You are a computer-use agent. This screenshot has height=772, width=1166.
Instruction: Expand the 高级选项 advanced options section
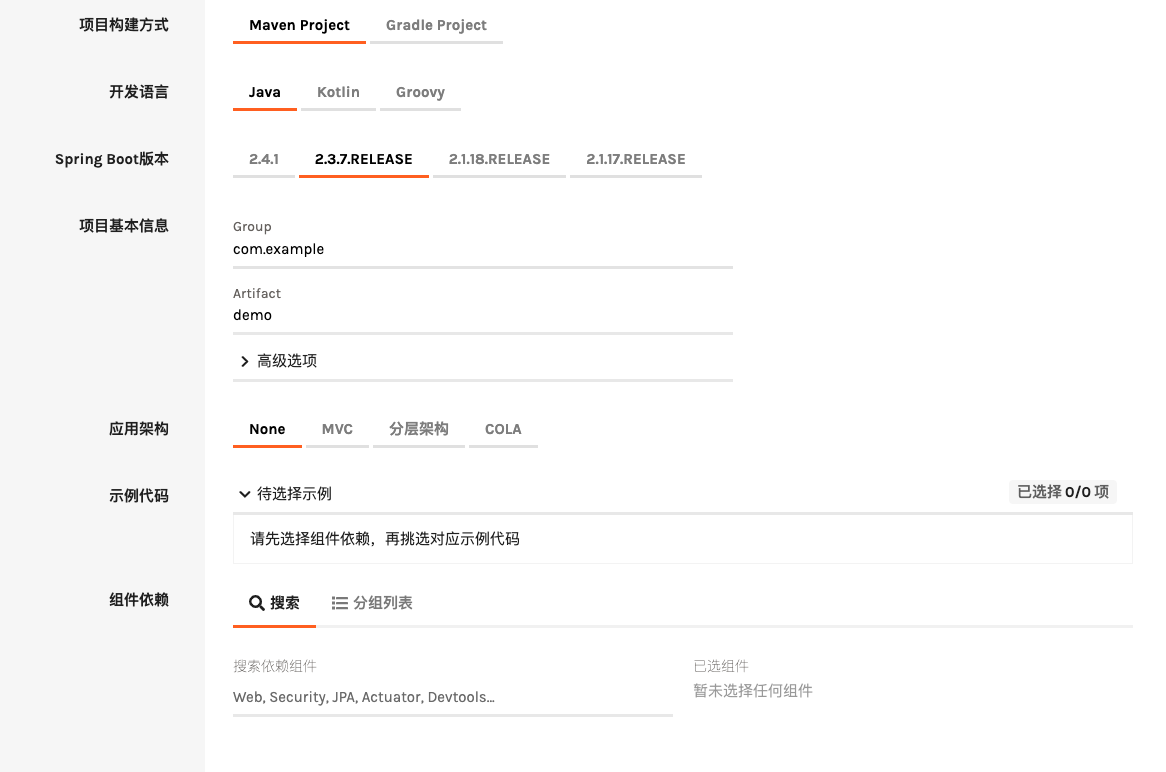coord(483,361)
